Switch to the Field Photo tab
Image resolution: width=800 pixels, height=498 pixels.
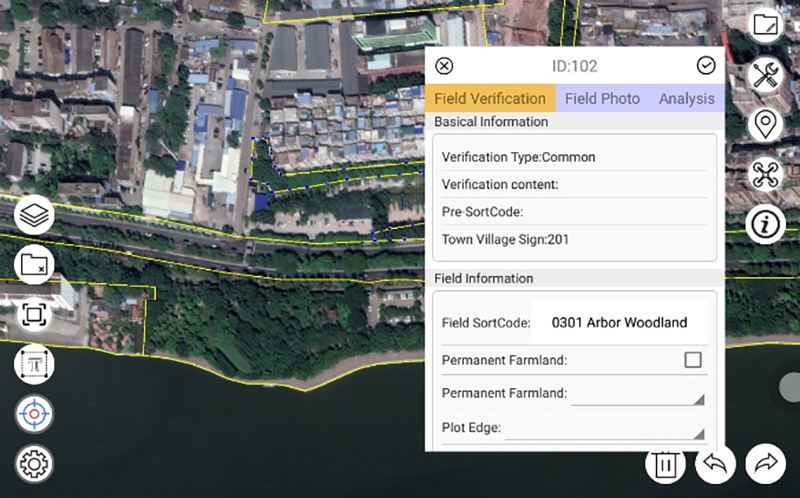coord(602,98)
